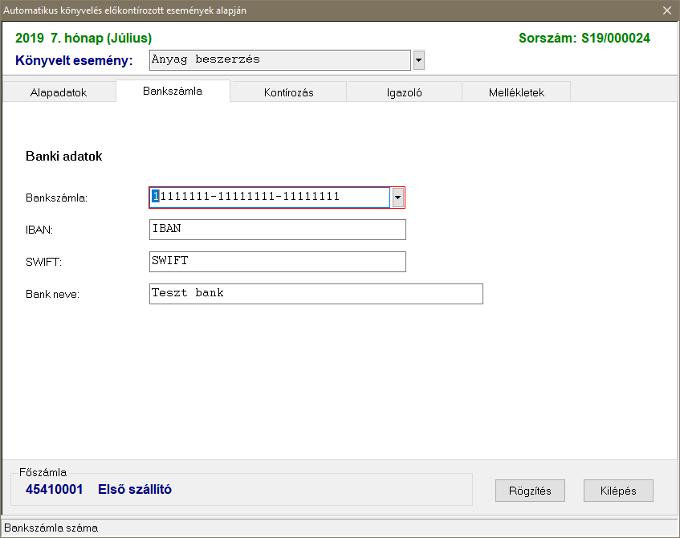Show the Mellékletek tab
680x538 pixels.
pos(516,92)
